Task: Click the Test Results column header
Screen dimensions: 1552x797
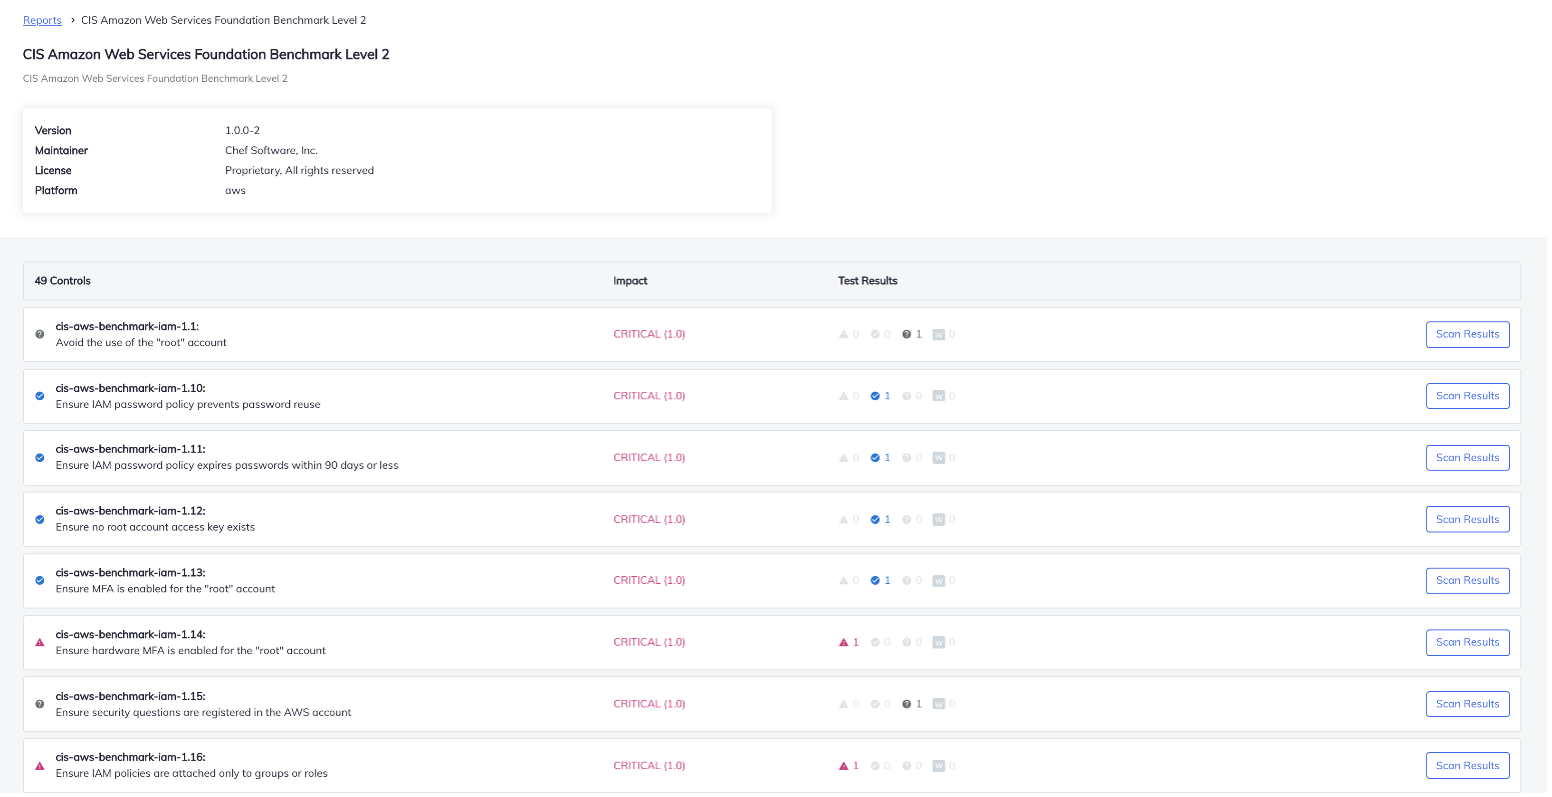Action: point(867,281)
